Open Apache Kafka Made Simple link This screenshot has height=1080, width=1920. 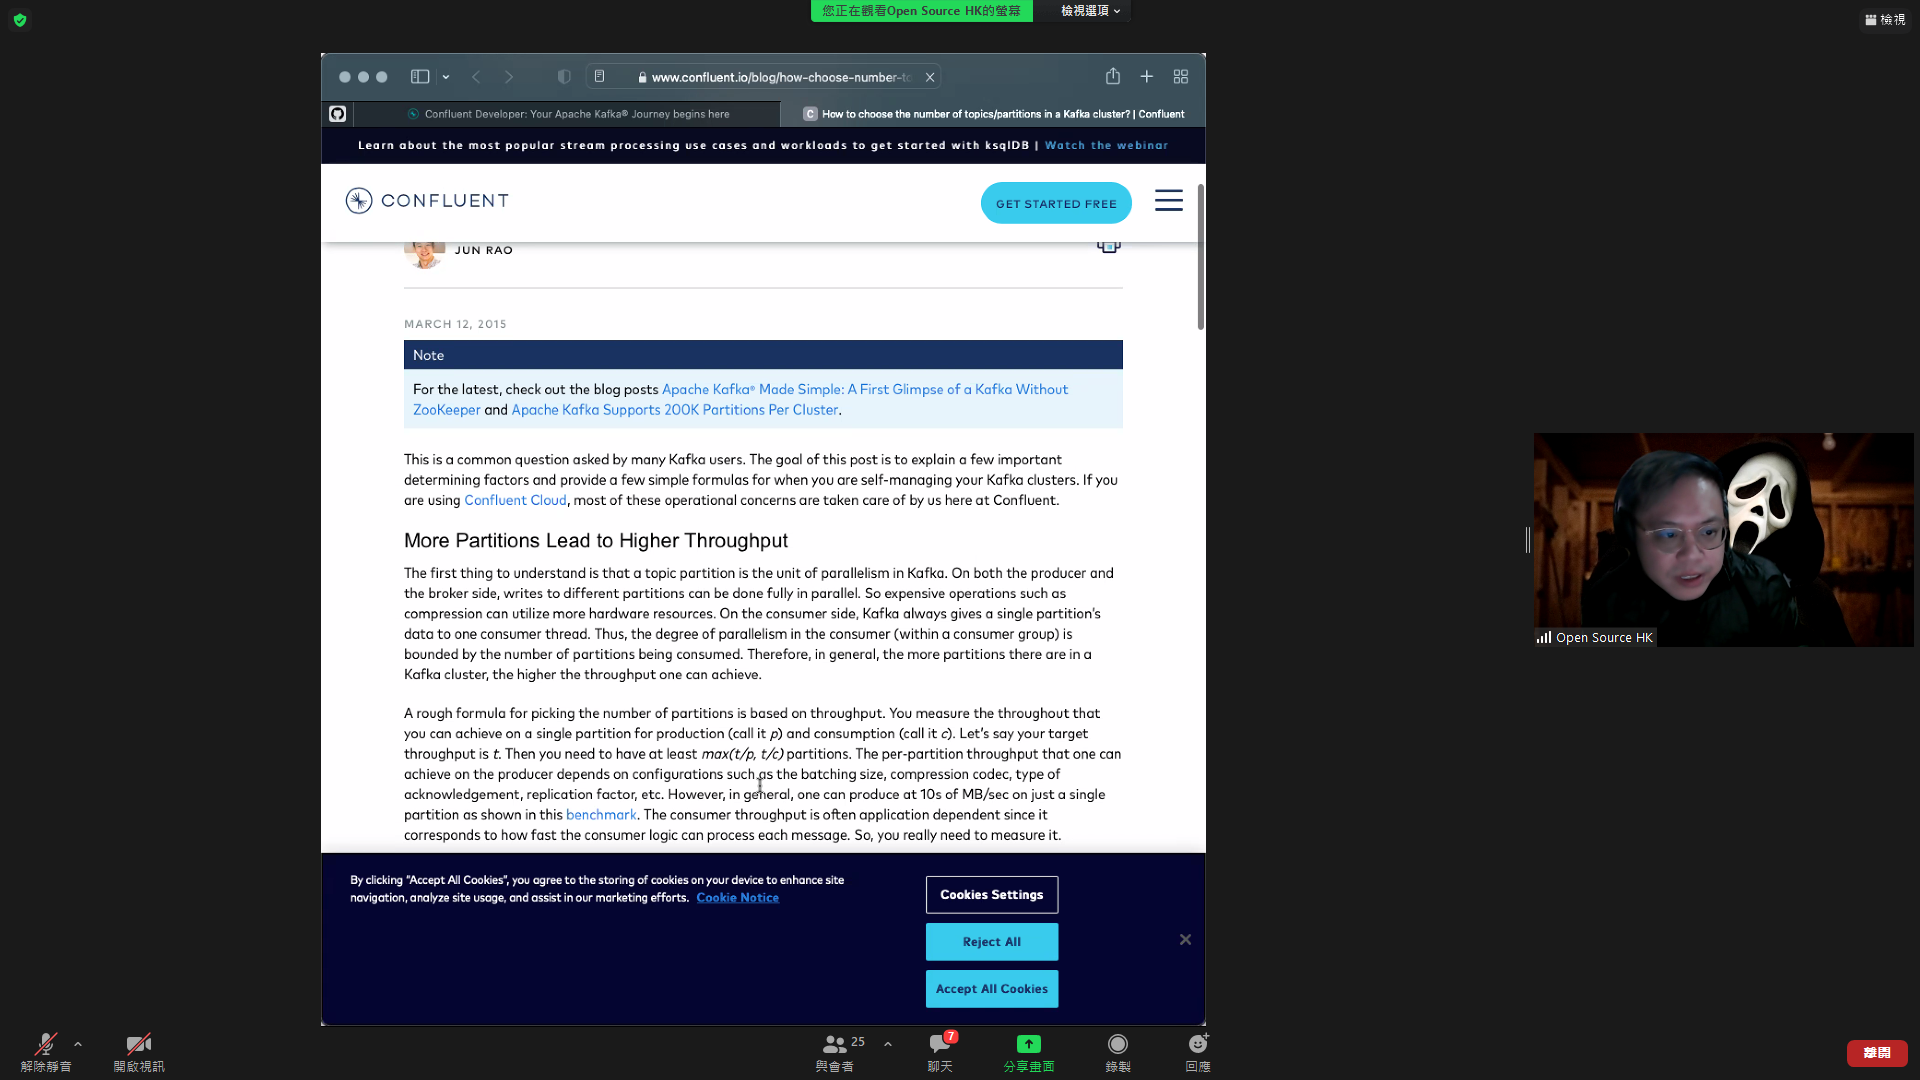[x=740, y=400]
